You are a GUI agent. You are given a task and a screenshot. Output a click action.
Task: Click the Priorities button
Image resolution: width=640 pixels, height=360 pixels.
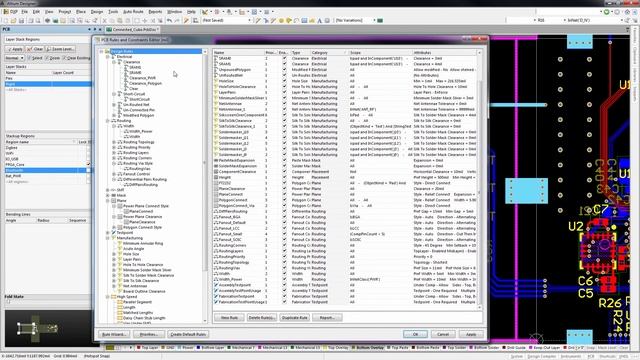pos(149,334)
